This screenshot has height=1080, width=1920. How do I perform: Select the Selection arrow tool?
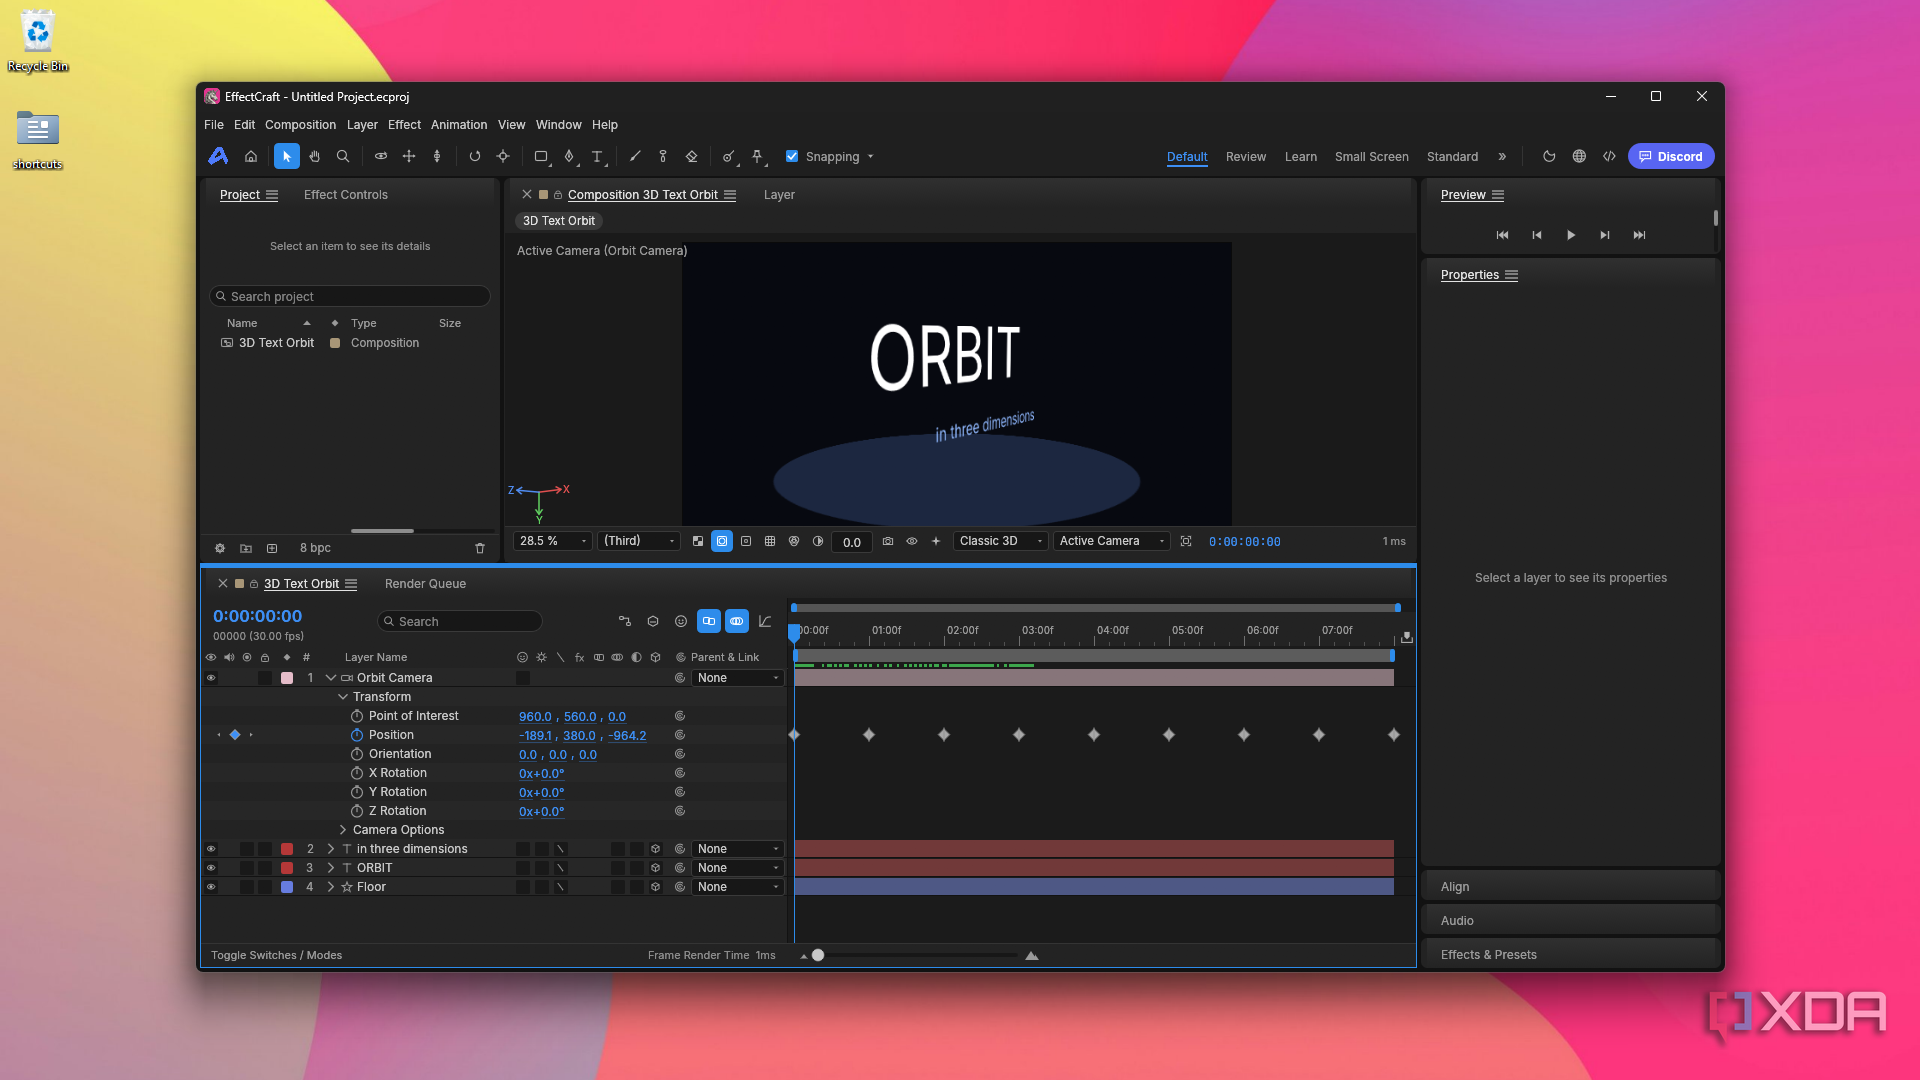coord(286,157)
